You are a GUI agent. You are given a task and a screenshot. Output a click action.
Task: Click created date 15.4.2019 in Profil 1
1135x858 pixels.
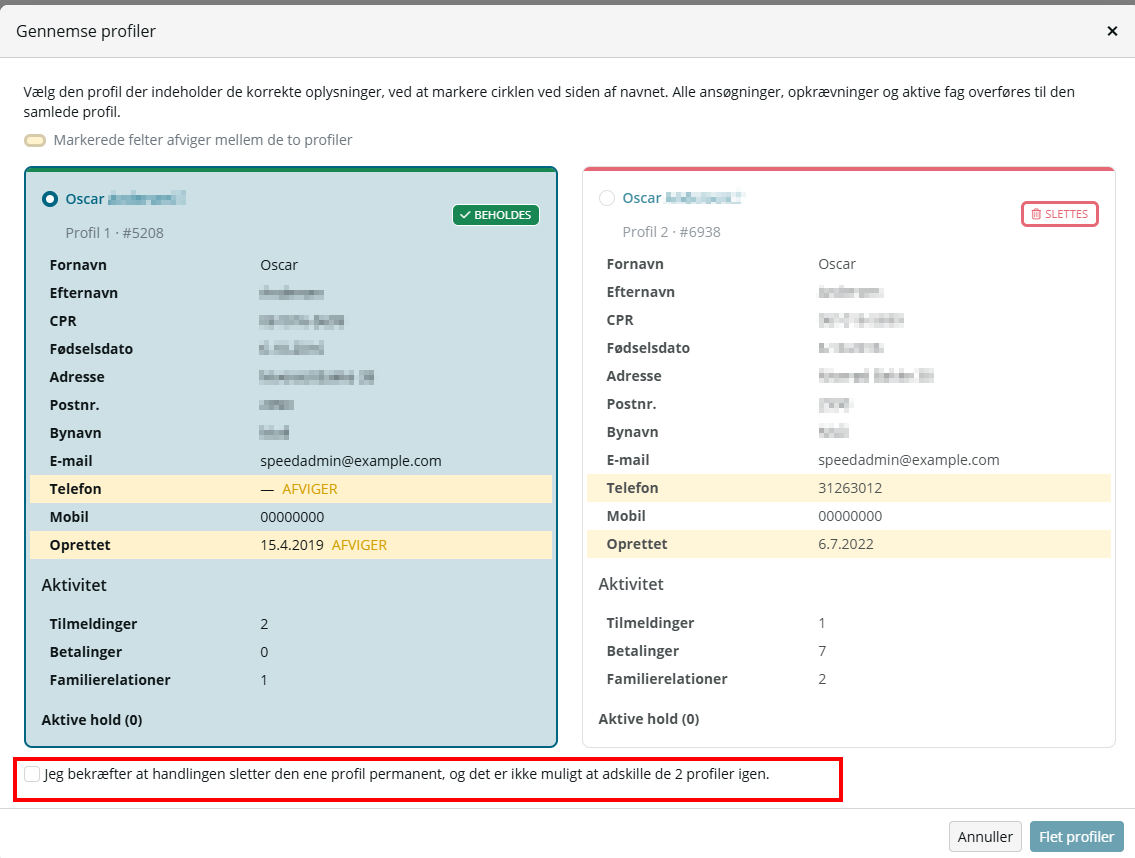[292, 545]
